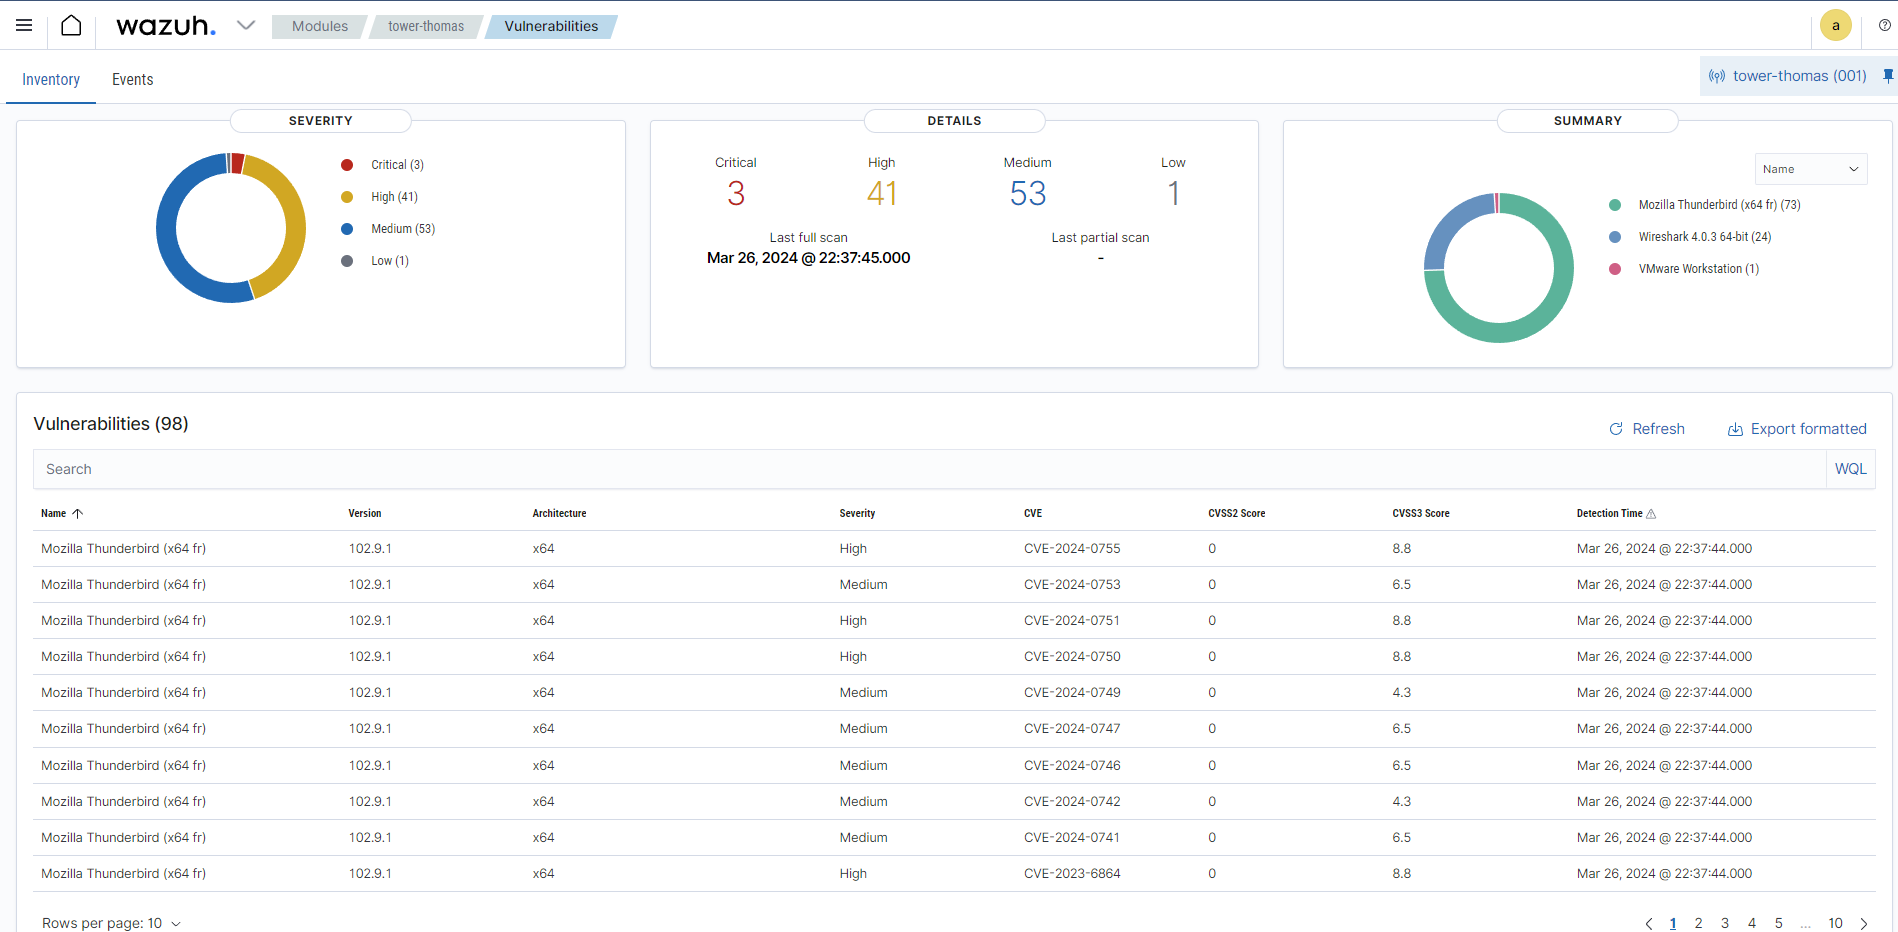Toggle Medium (53) legend entry
The image size is (1898, 932).
click(x=388, y=229)
